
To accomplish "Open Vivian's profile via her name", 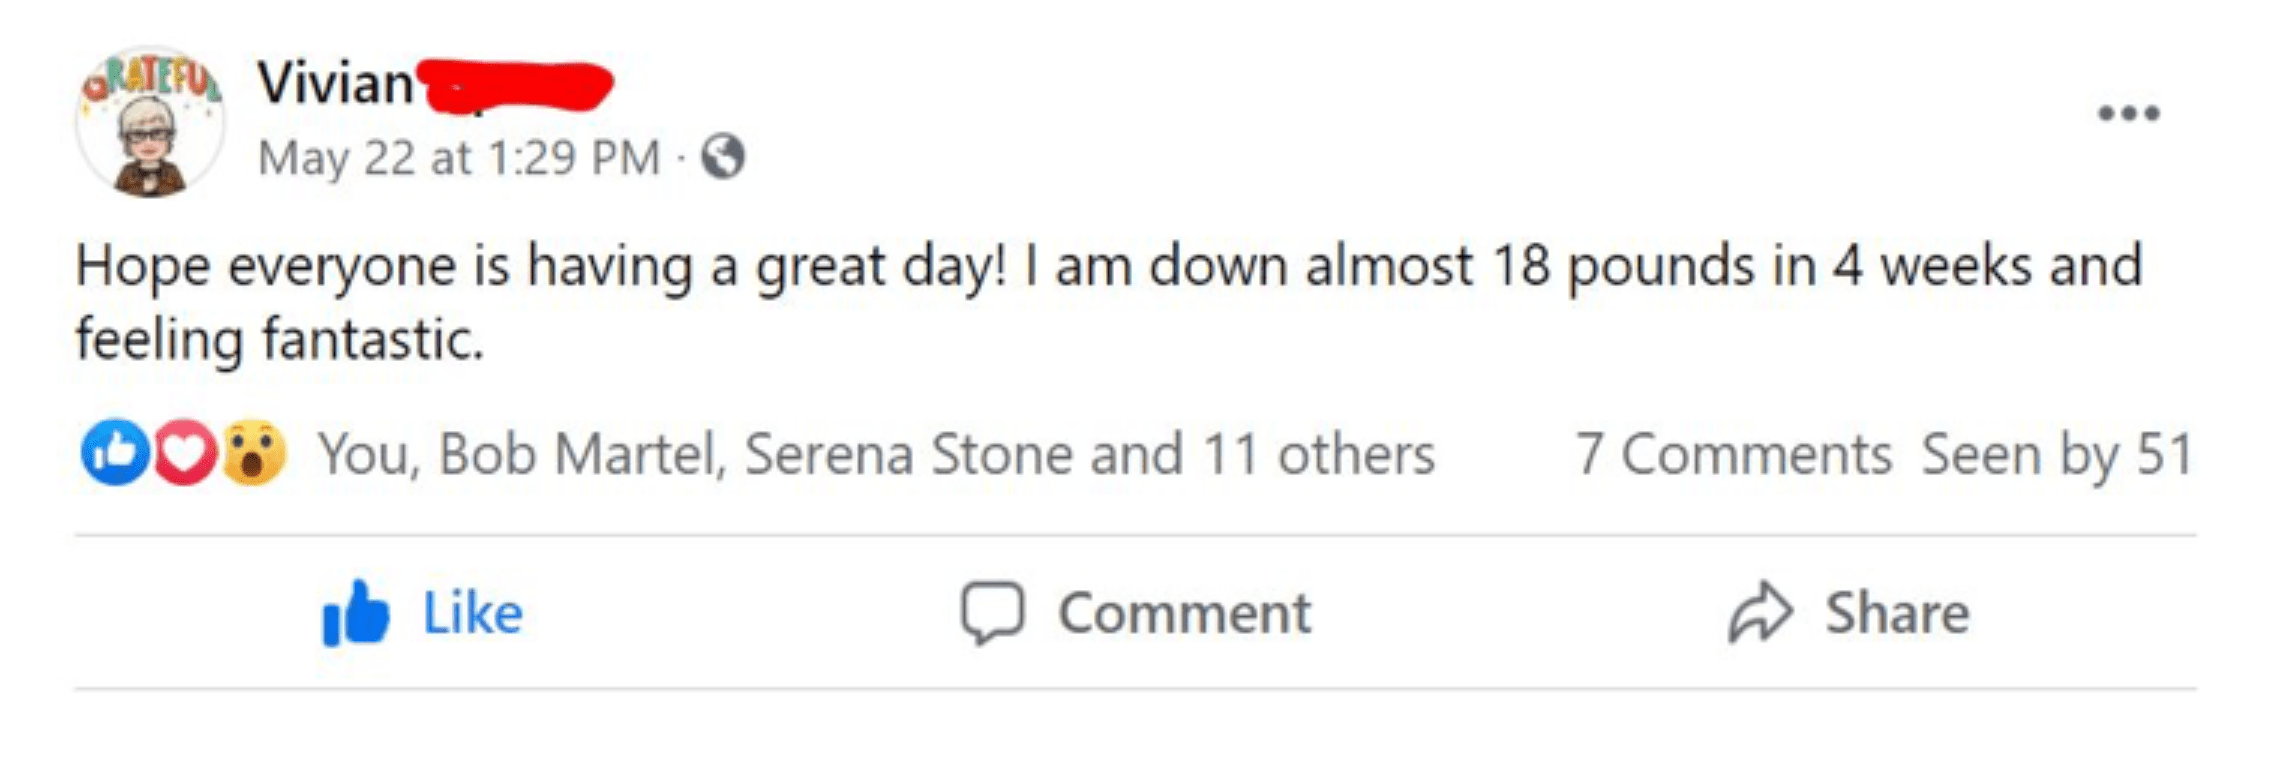I will (335, 82).
